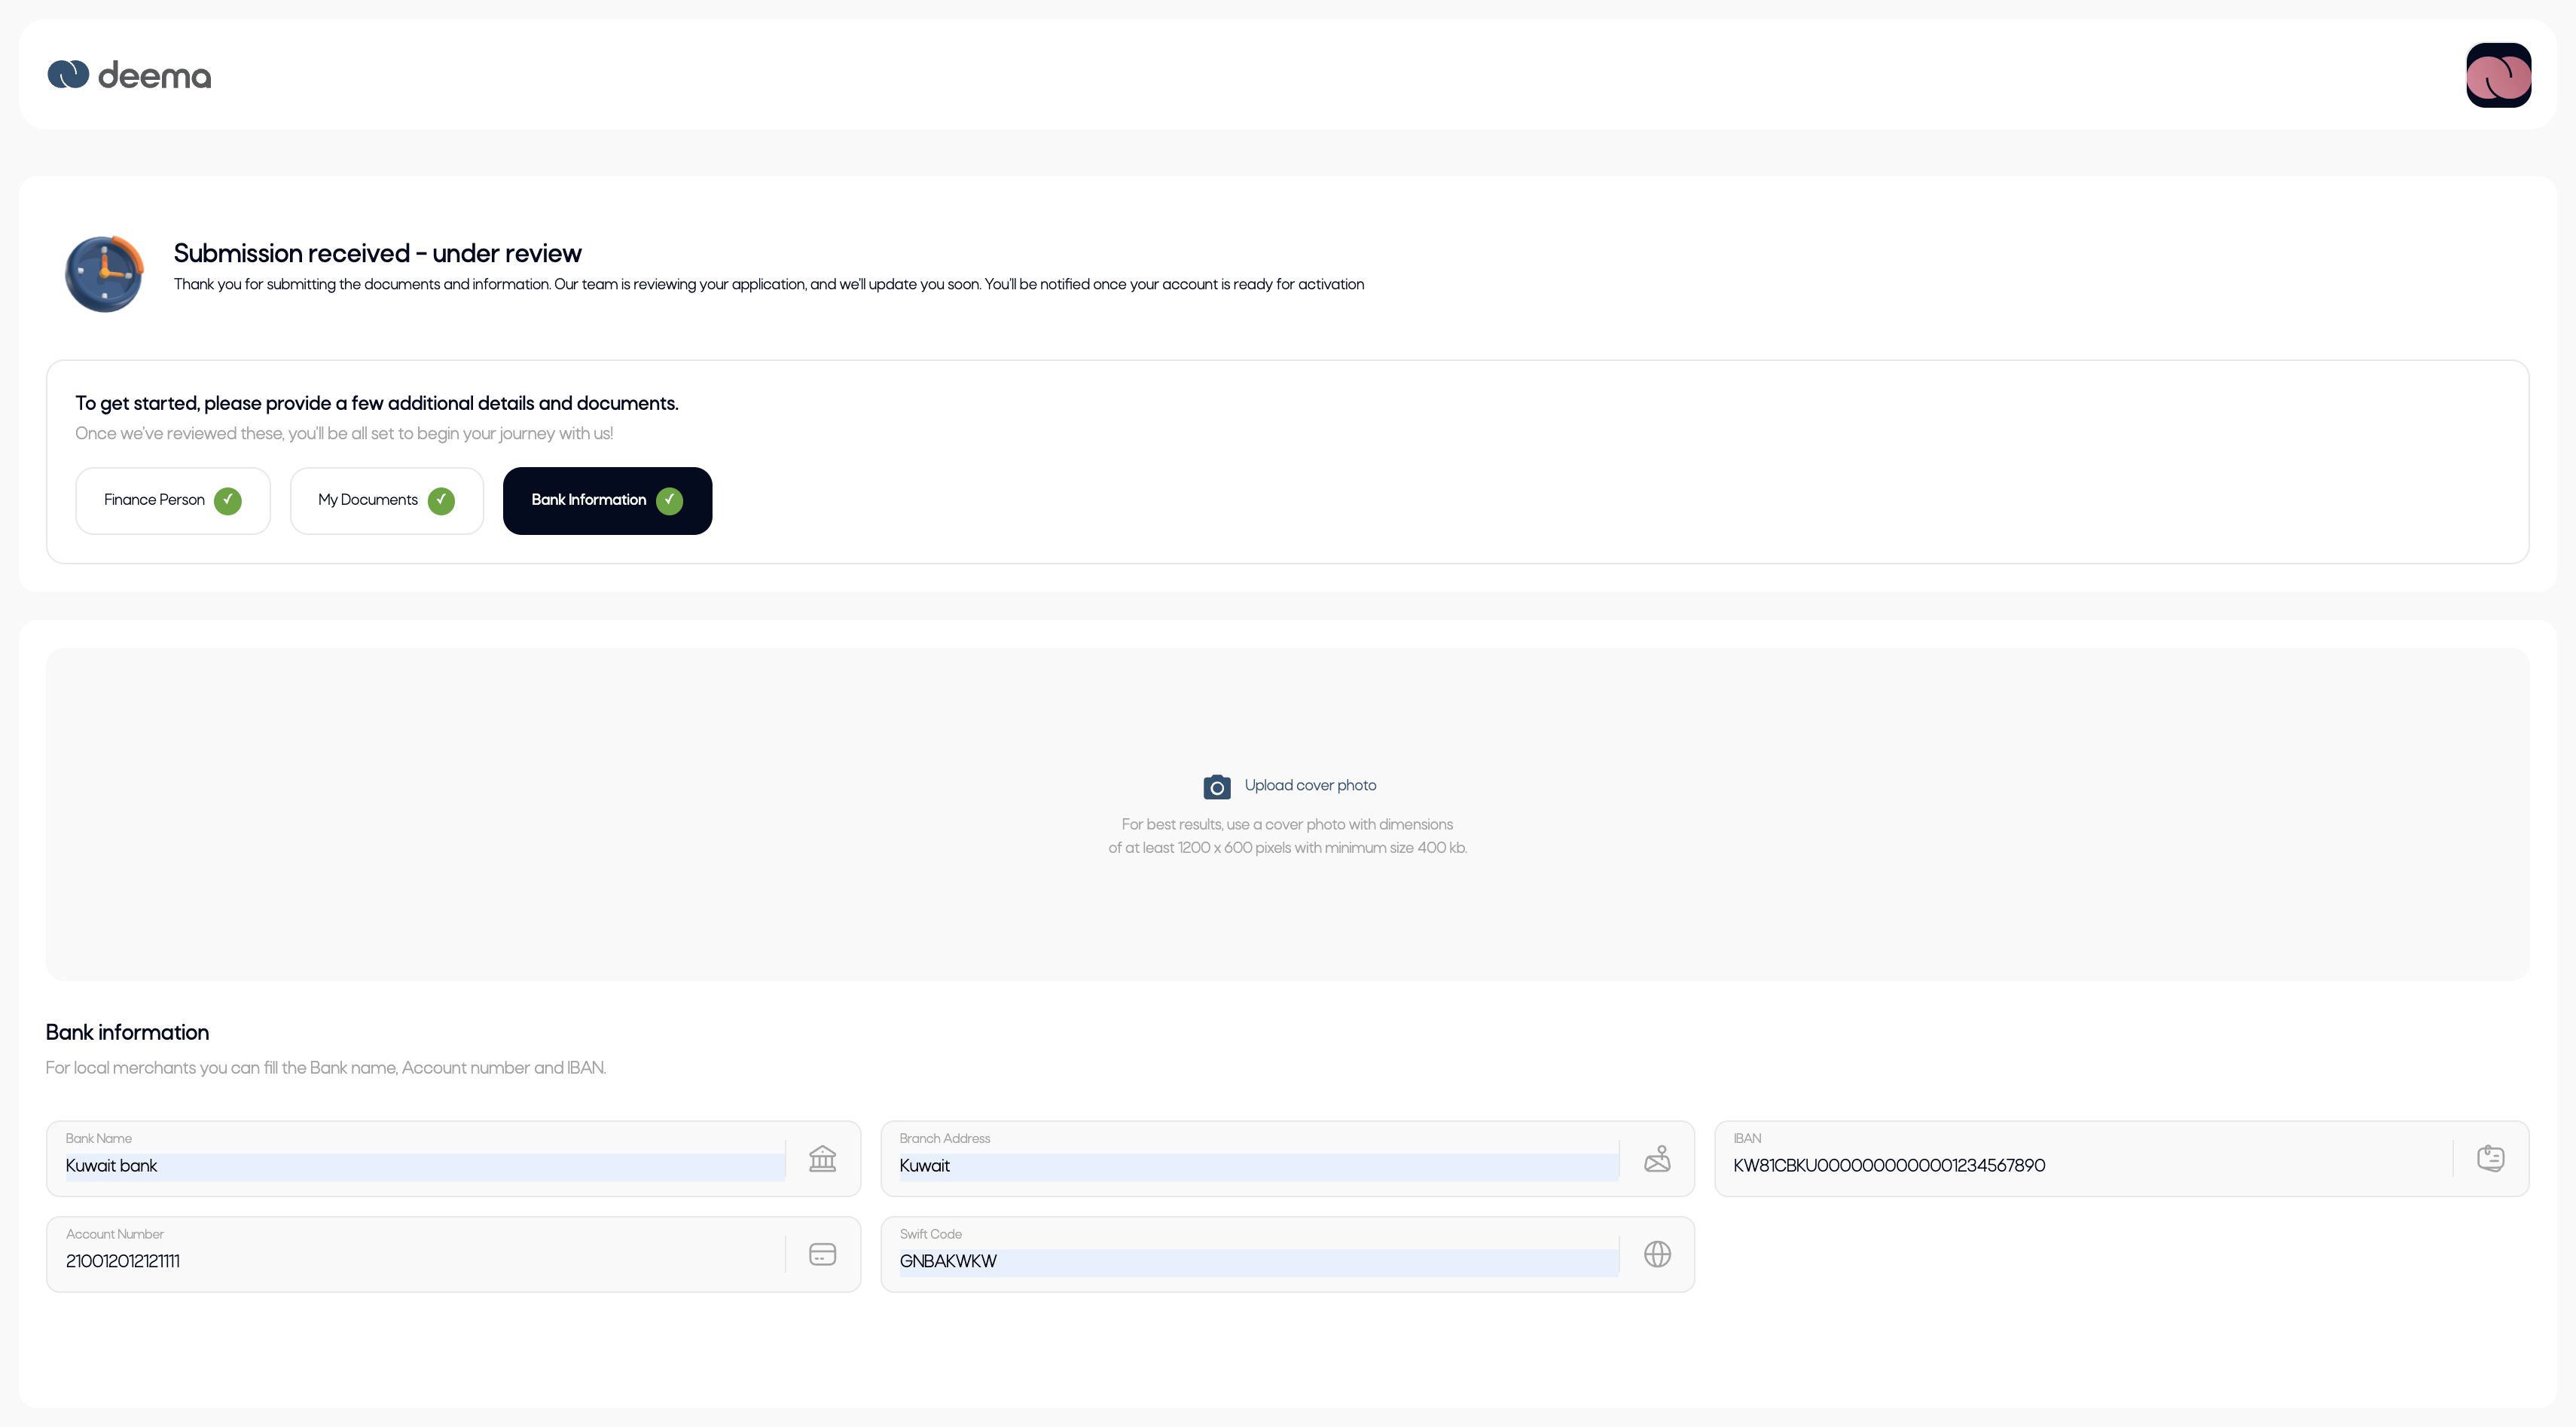Click the Swift Code text field
Screen dimensions: 2576x1427
click(1258, 1262)
